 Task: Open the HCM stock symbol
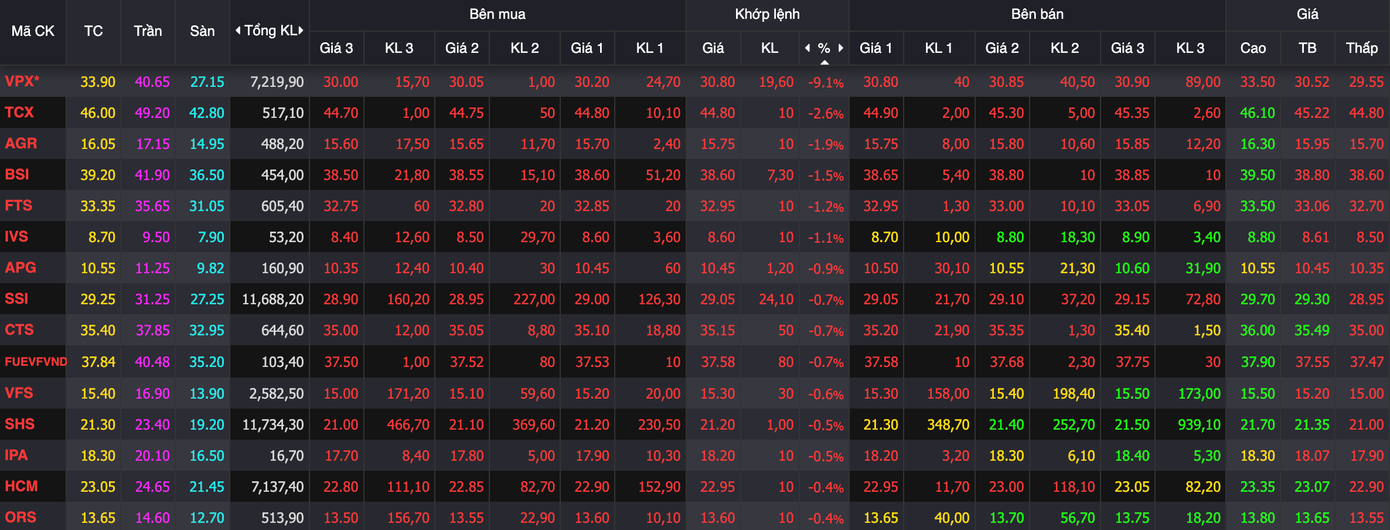tap(20, 486)
